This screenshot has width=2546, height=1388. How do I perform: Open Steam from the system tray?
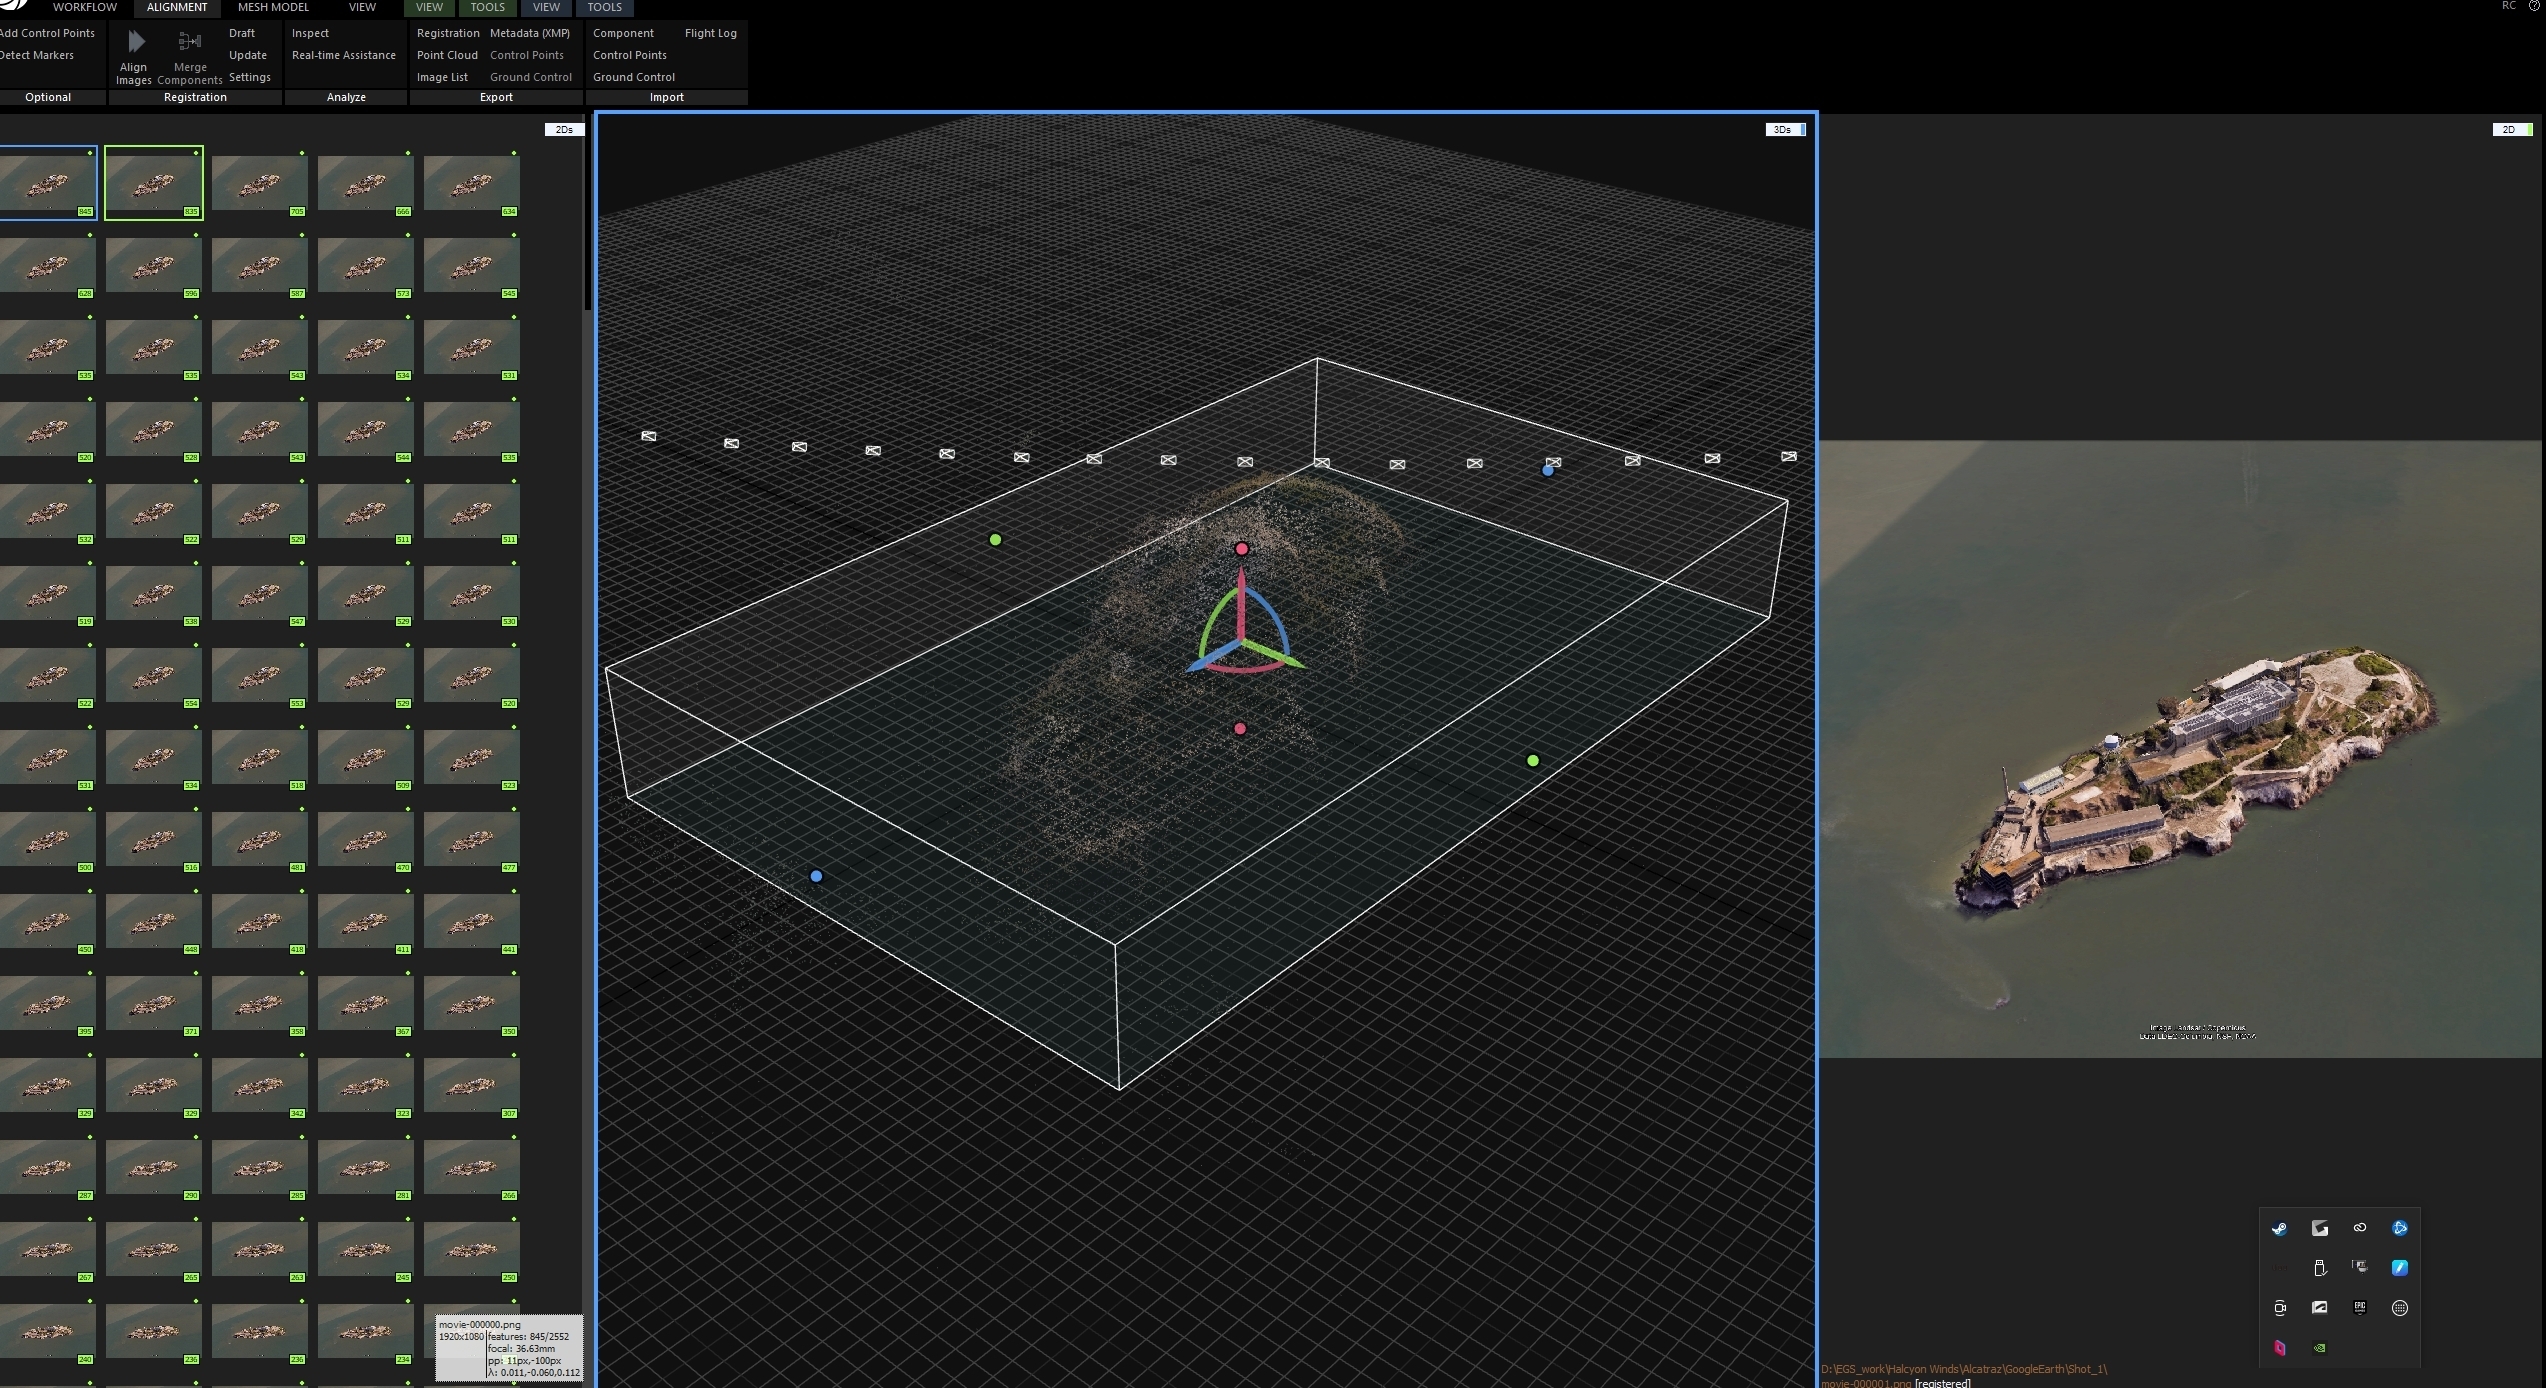point(2279,1229)
